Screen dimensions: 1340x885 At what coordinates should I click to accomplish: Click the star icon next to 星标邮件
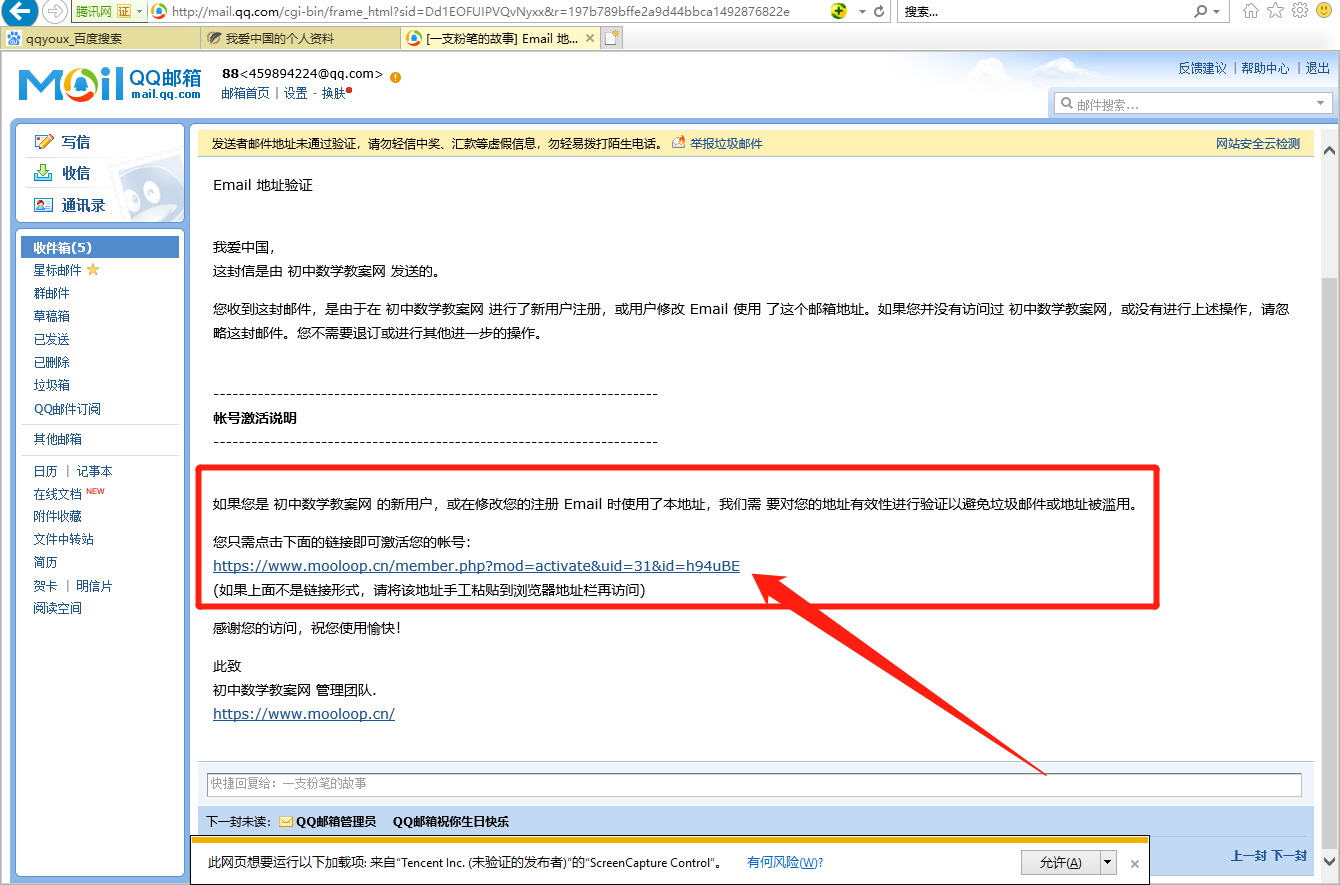click(x=93, y=270)
